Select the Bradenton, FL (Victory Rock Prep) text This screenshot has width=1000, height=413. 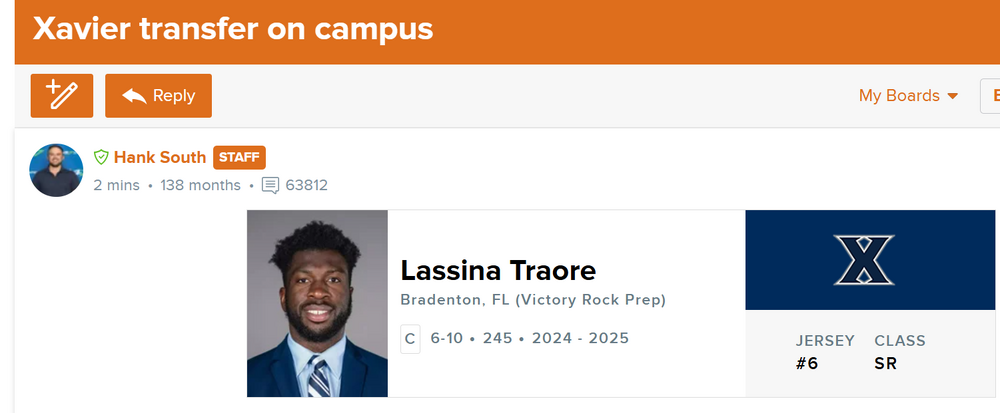(x=532, y=300)
